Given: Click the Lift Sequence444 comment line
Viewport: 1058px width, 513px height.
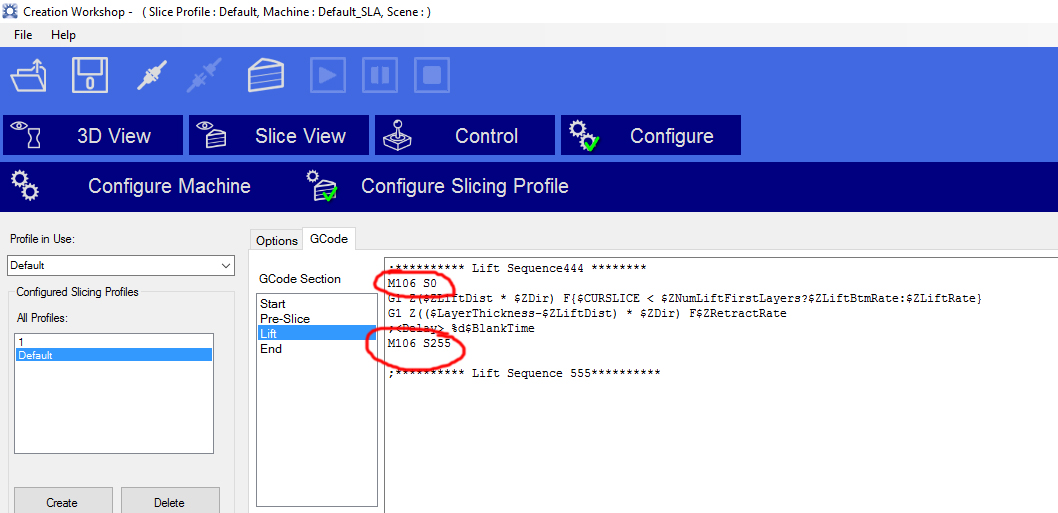Looking at the screenshot, I should [x=518, y=268].
